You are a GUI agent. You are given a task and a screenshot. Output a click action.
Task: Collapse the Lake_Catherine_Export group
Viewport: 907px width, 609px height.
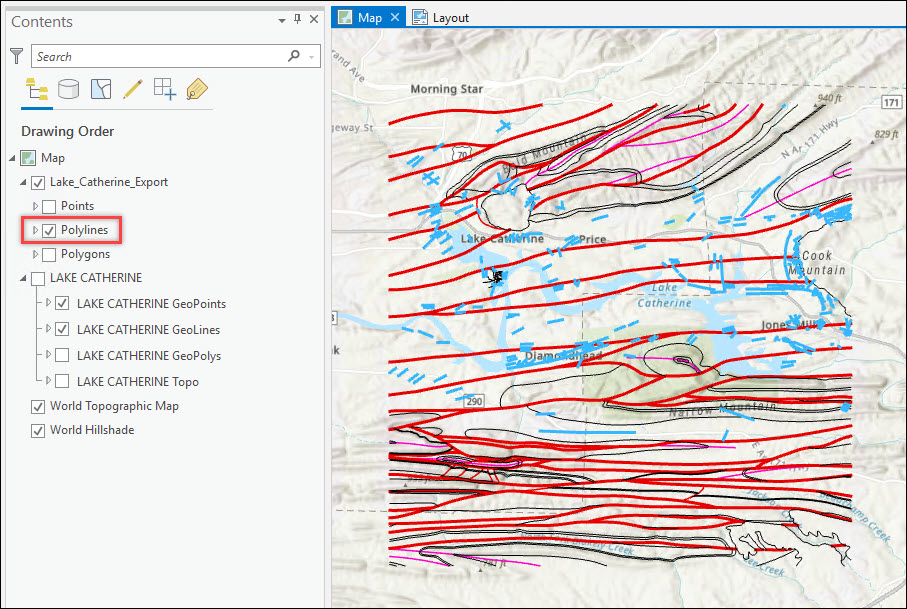click(25, 182)
